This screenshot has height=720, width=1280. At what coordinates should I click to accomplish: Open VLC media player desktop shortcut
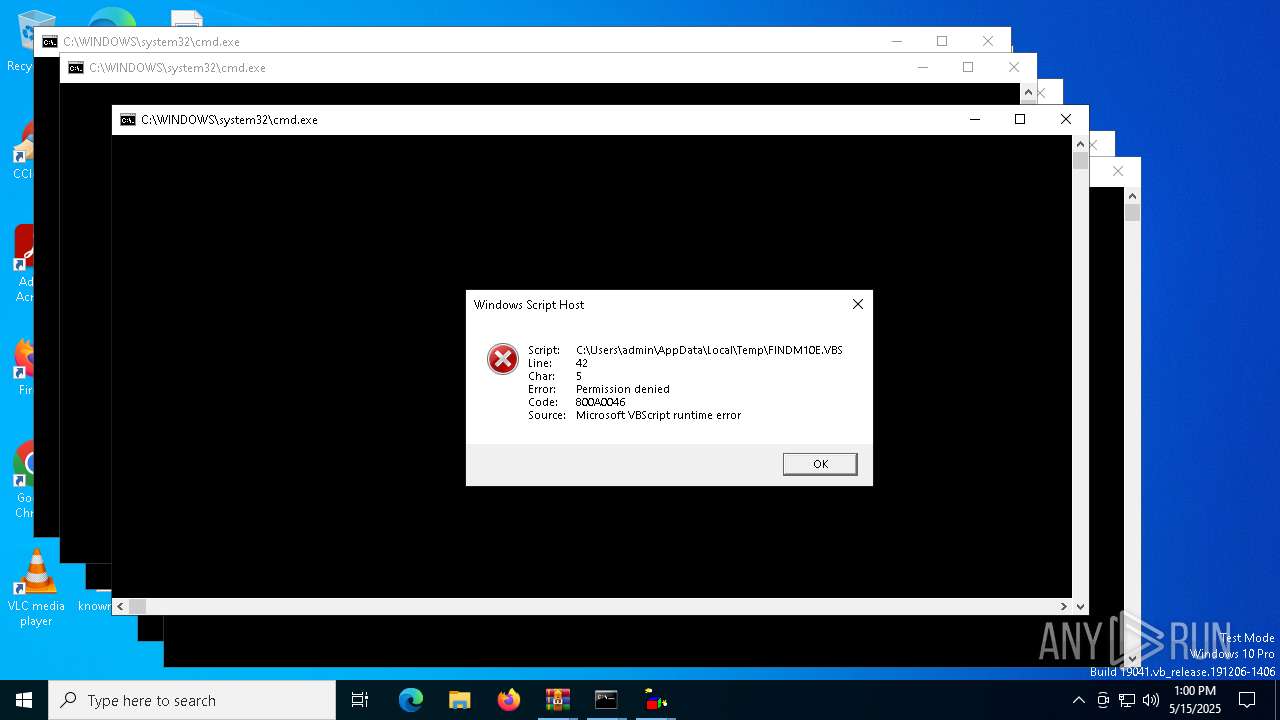[36, 588]
